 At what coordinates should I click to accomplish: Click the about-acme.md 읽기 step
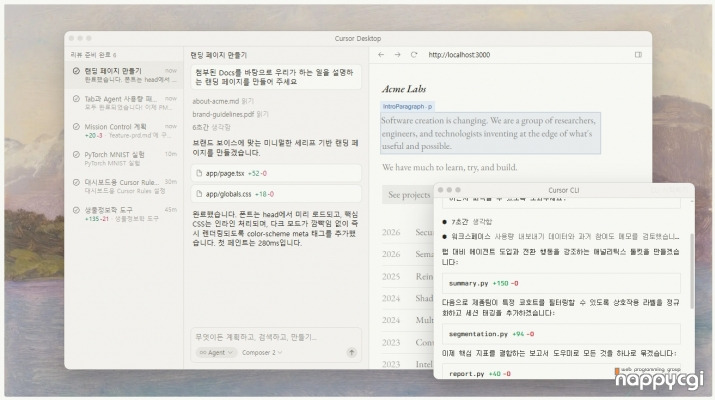tap(223, 101)
